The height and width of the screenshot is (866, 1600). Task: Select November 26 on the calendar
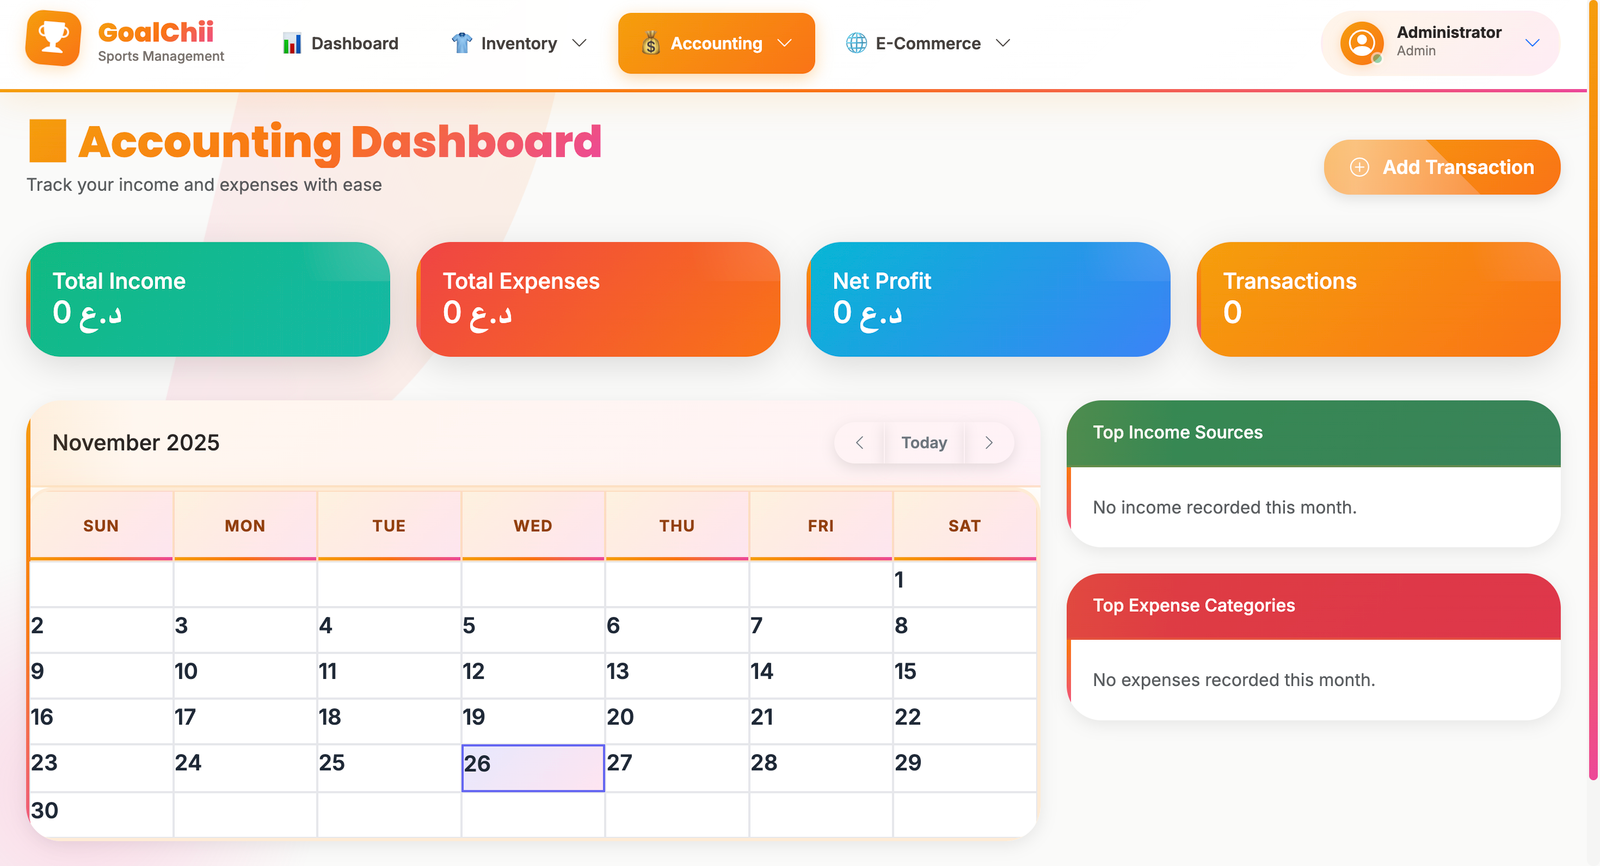point(533,768)
